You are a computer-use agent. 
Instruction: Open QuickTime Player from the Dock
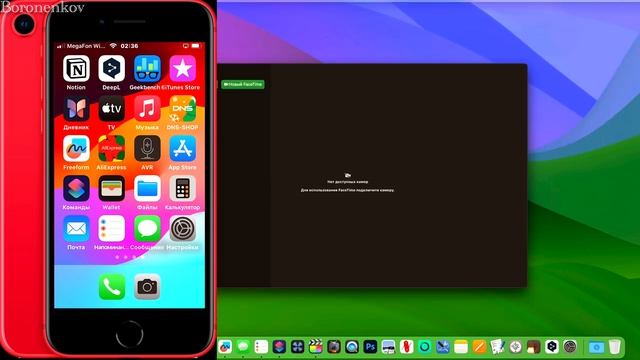tap(352, 347)
